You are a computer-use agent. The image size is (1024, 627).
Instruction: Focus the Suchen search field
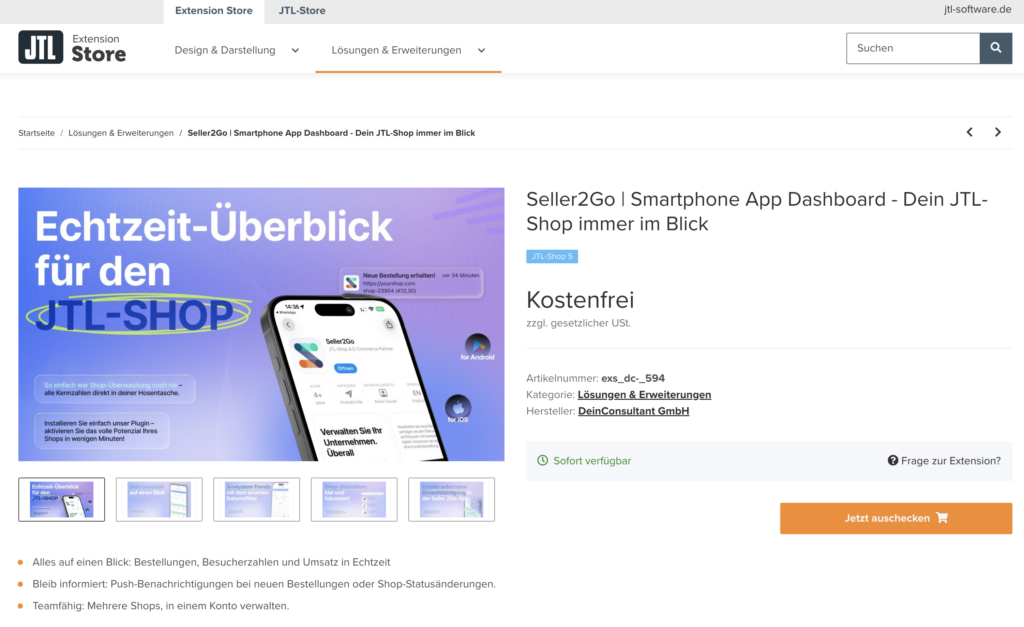pos(912,48)
